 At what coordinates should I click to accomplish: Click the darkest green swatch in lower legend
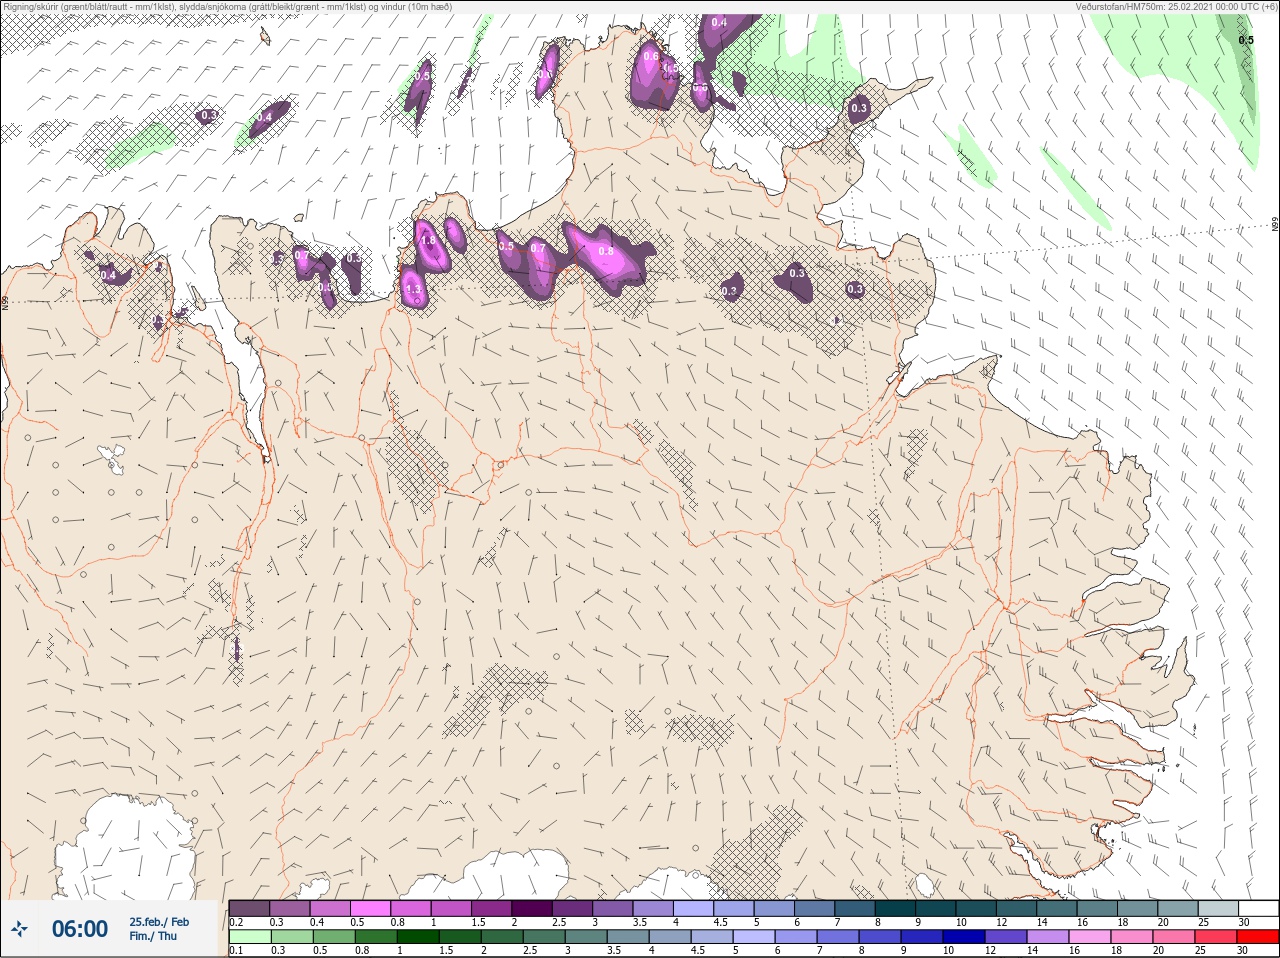point(416,937)
